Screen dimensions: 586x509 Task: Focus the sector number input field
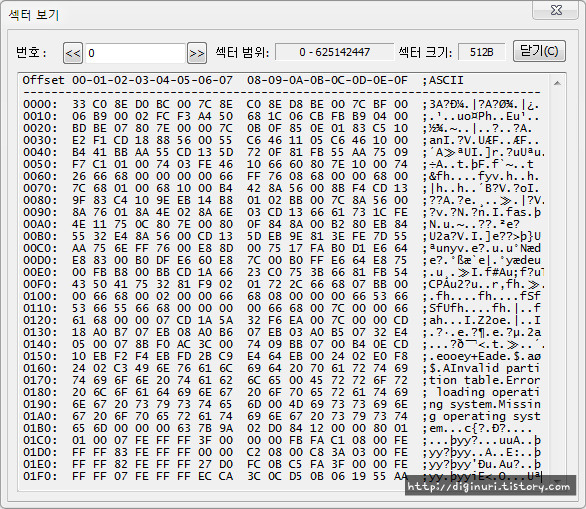tap(135, 53)
